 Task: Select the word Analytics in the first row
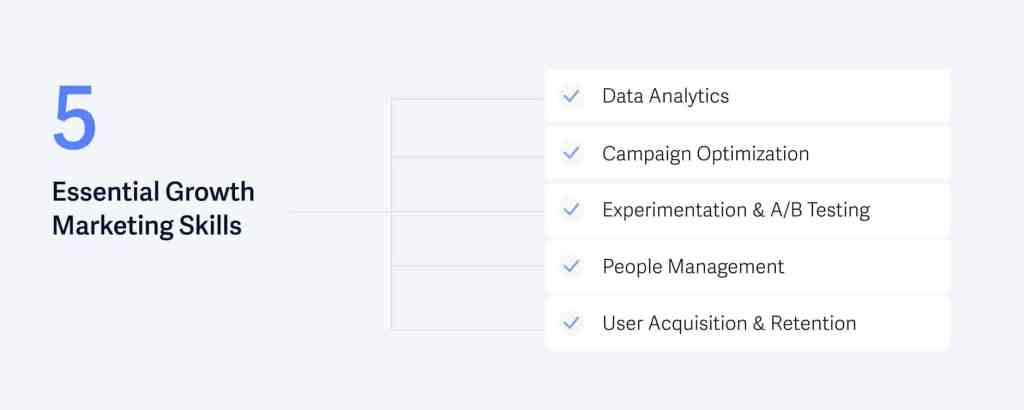click(688, 97)
